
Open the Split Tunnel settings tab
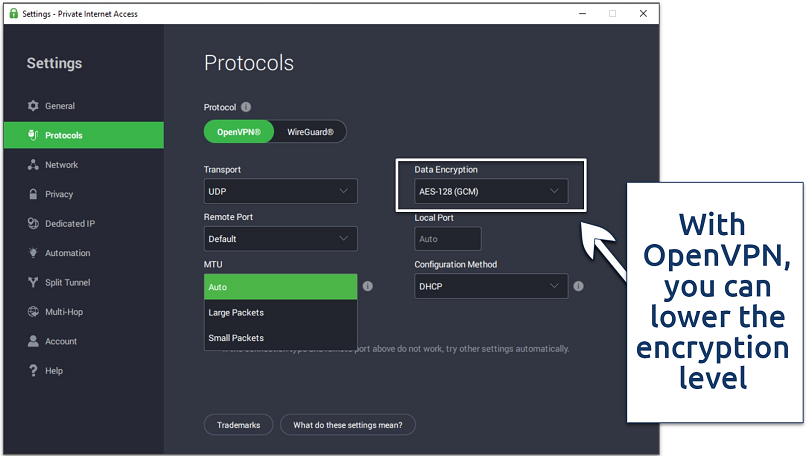[84, 282]
